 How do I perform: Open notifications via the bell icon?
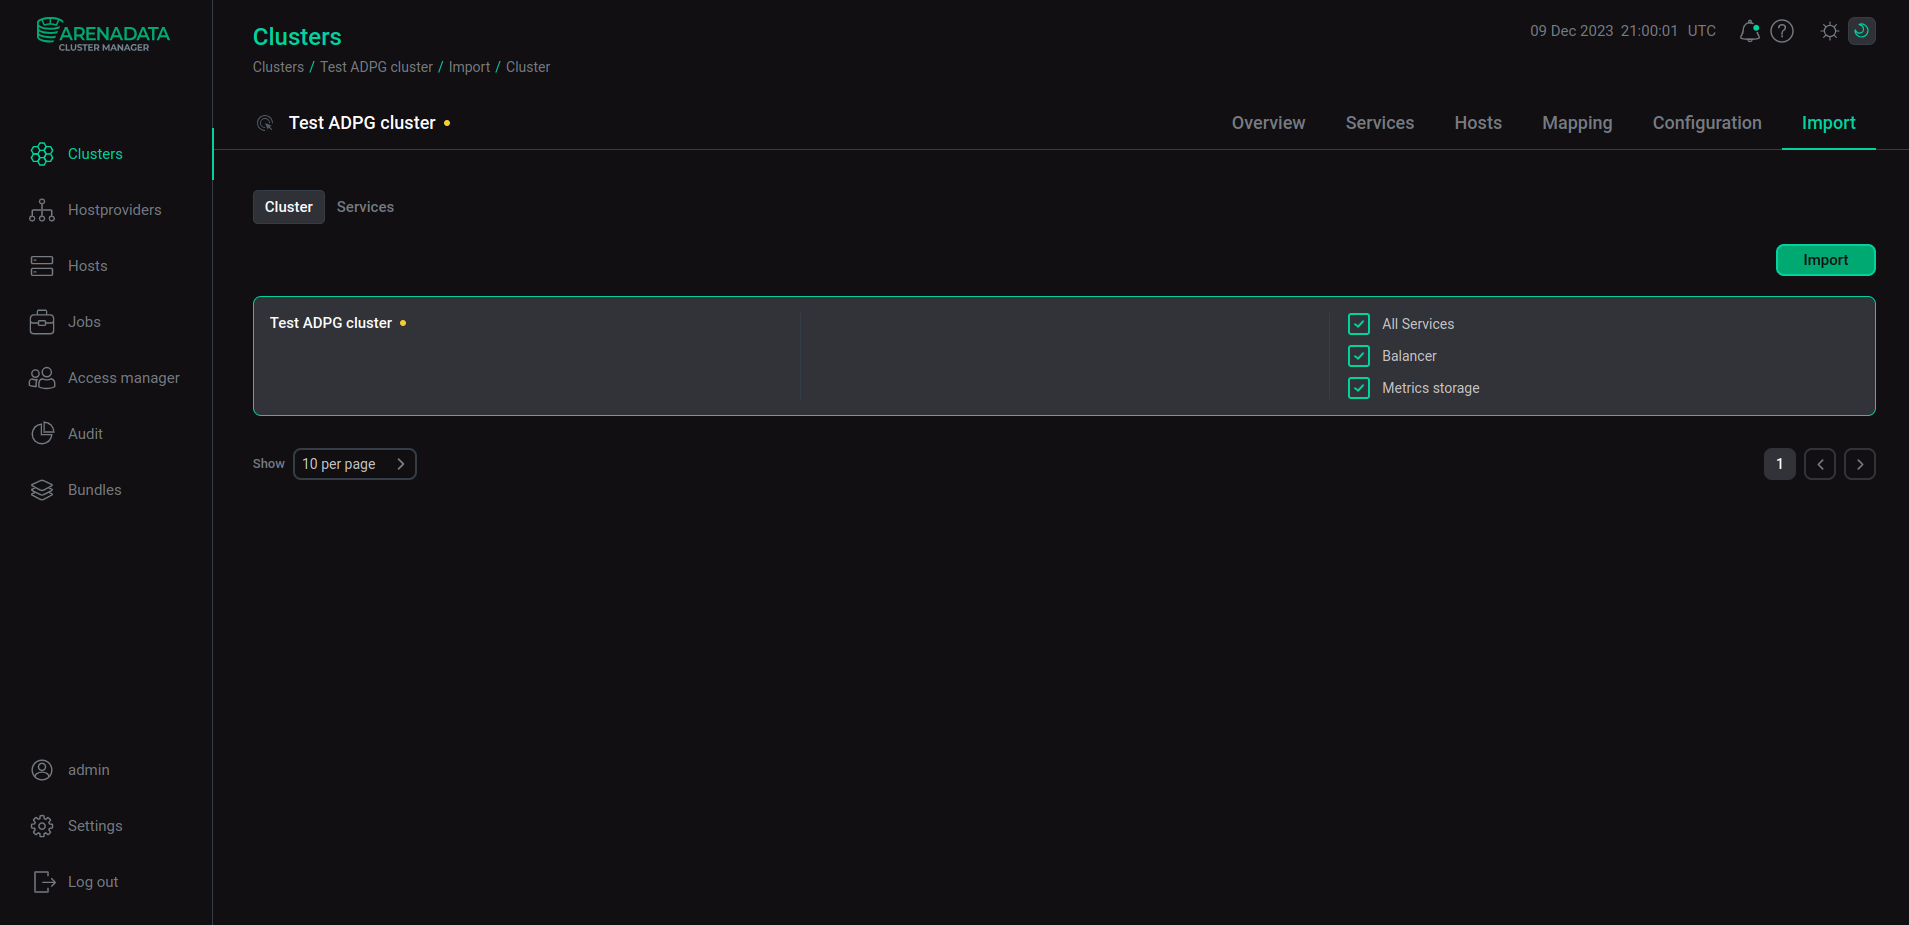click(1749, 31)
